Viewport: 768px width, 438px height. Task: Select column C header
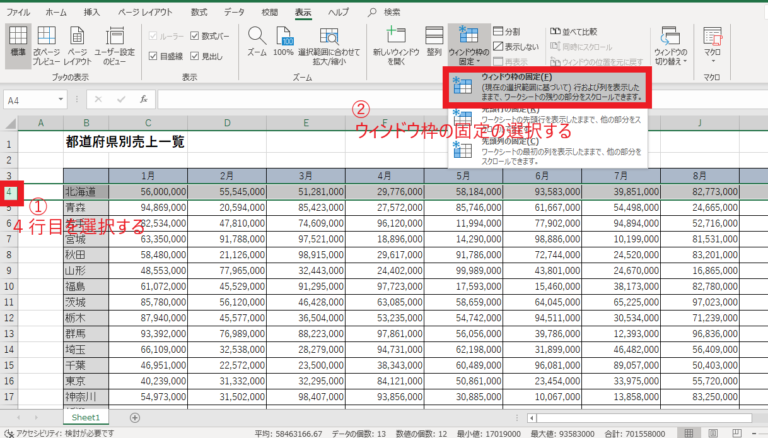point(148,123)
